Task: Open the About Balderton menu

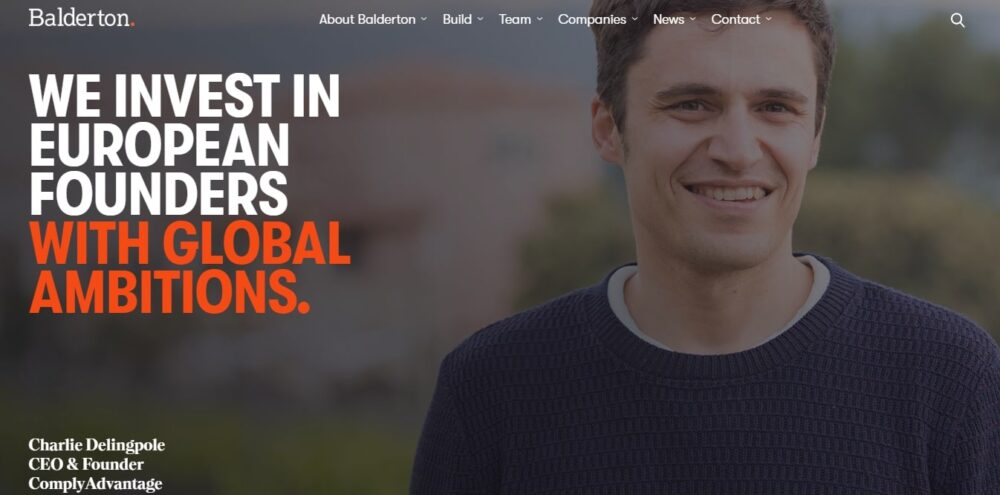Action: [x=367, y=19]
